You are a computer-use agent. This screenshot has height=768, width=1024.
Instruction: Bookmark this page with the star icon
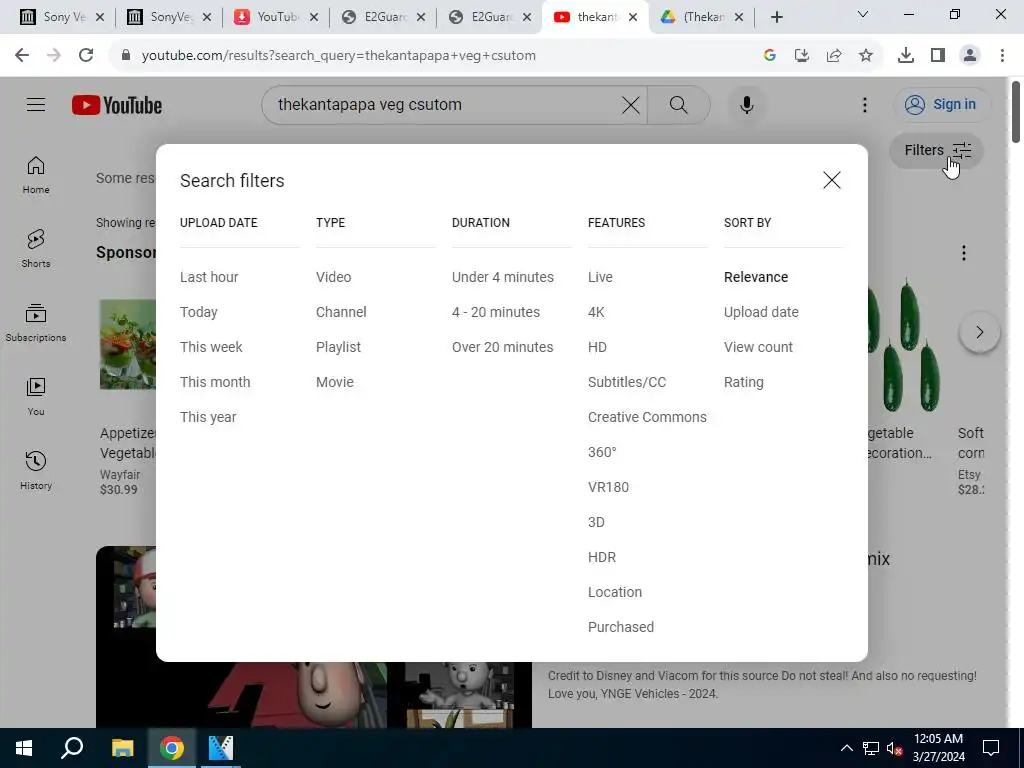pos(865,56)
